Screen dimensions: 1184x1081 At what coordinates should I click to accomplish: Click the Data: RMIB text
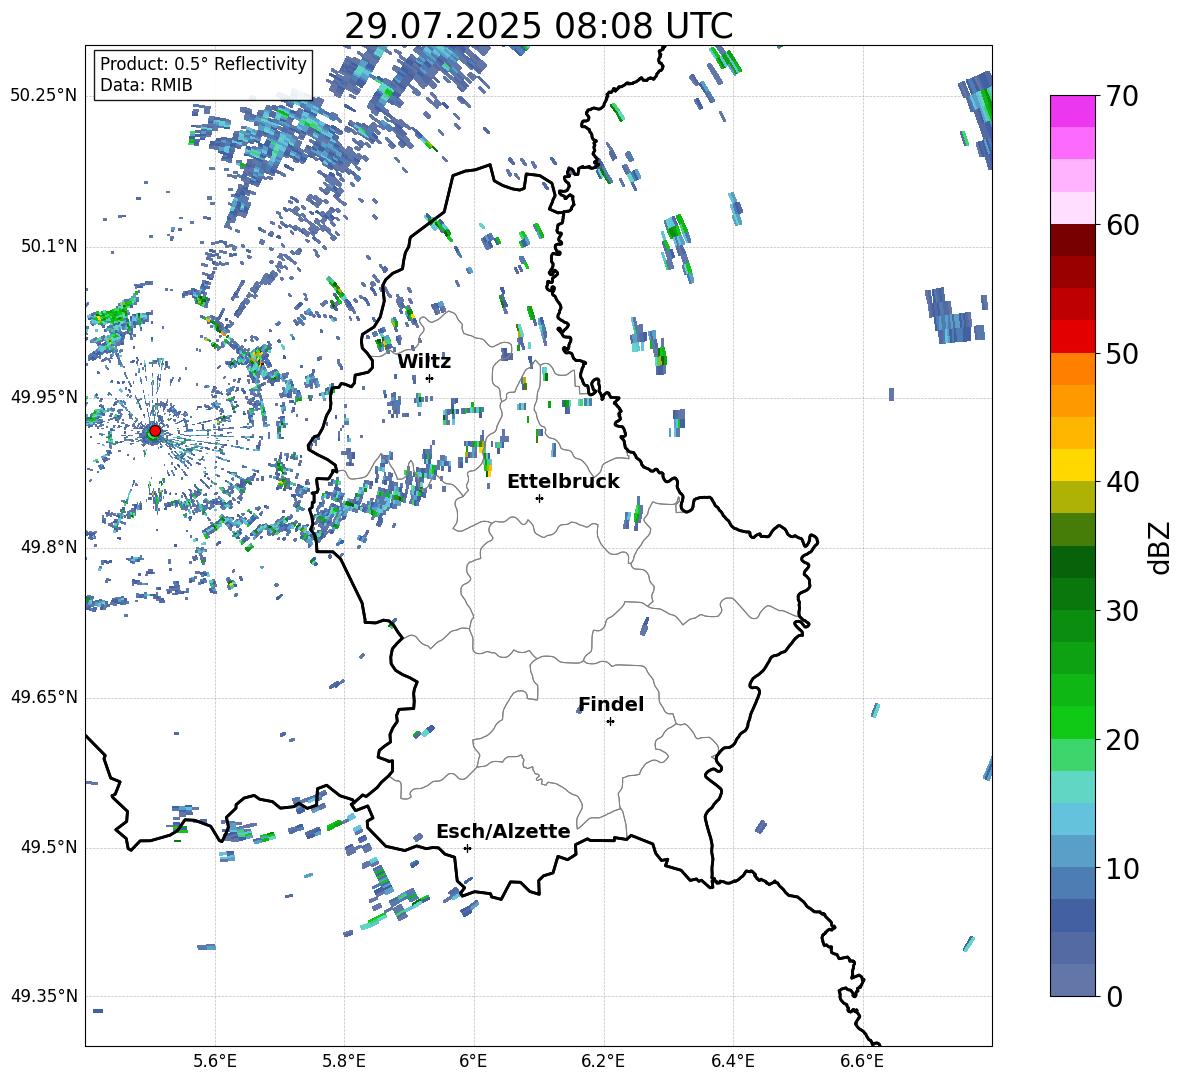[146, 85]
